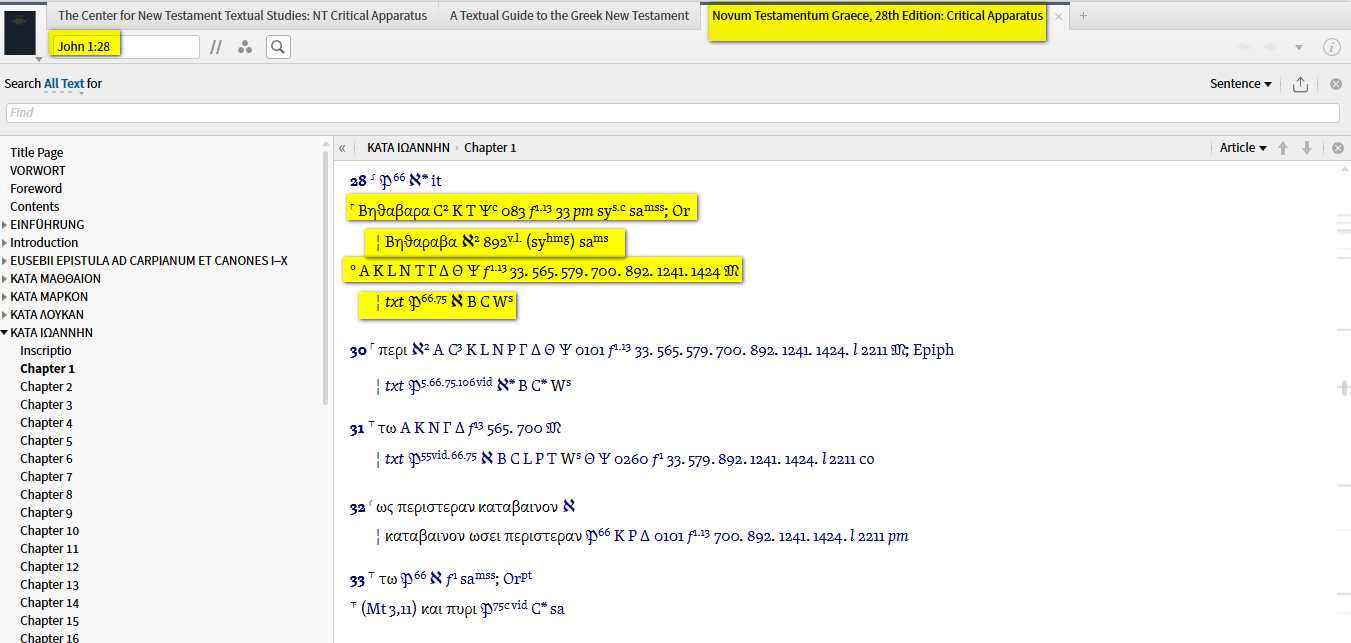This screenshot has height=643, width=1351.
Task: Select the Novum Testamentum Graece Critical Apparatus tab
Action: tap(877, 16)
